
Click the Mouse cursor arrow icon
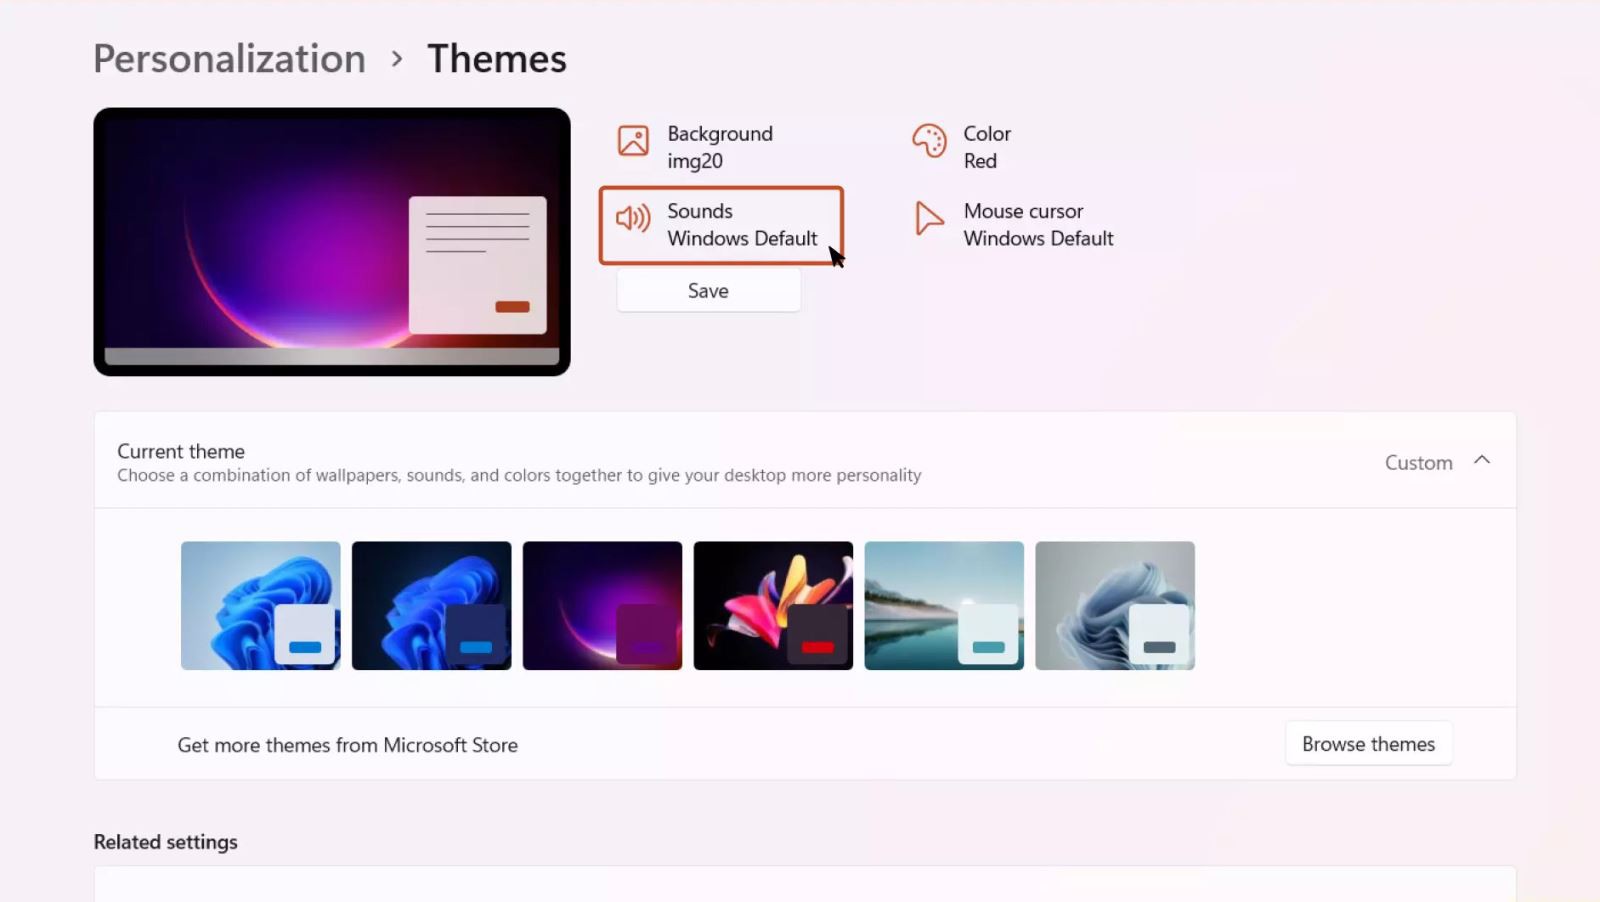[929, 218]
